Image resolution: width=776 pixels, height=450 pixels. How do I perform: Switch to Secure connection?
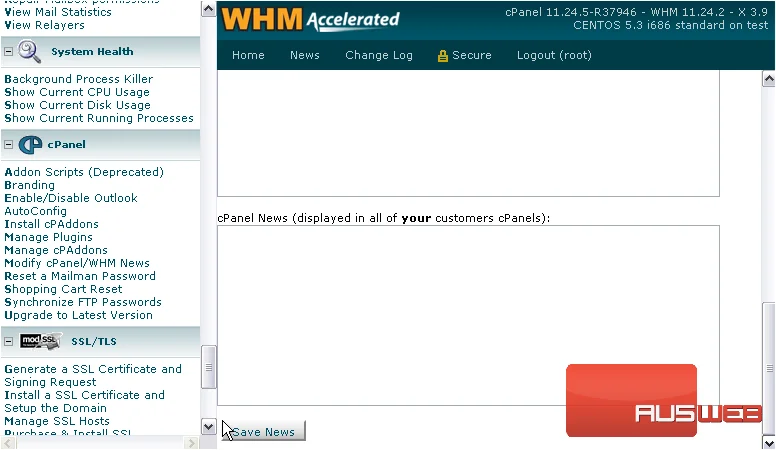tap(471, 55)
